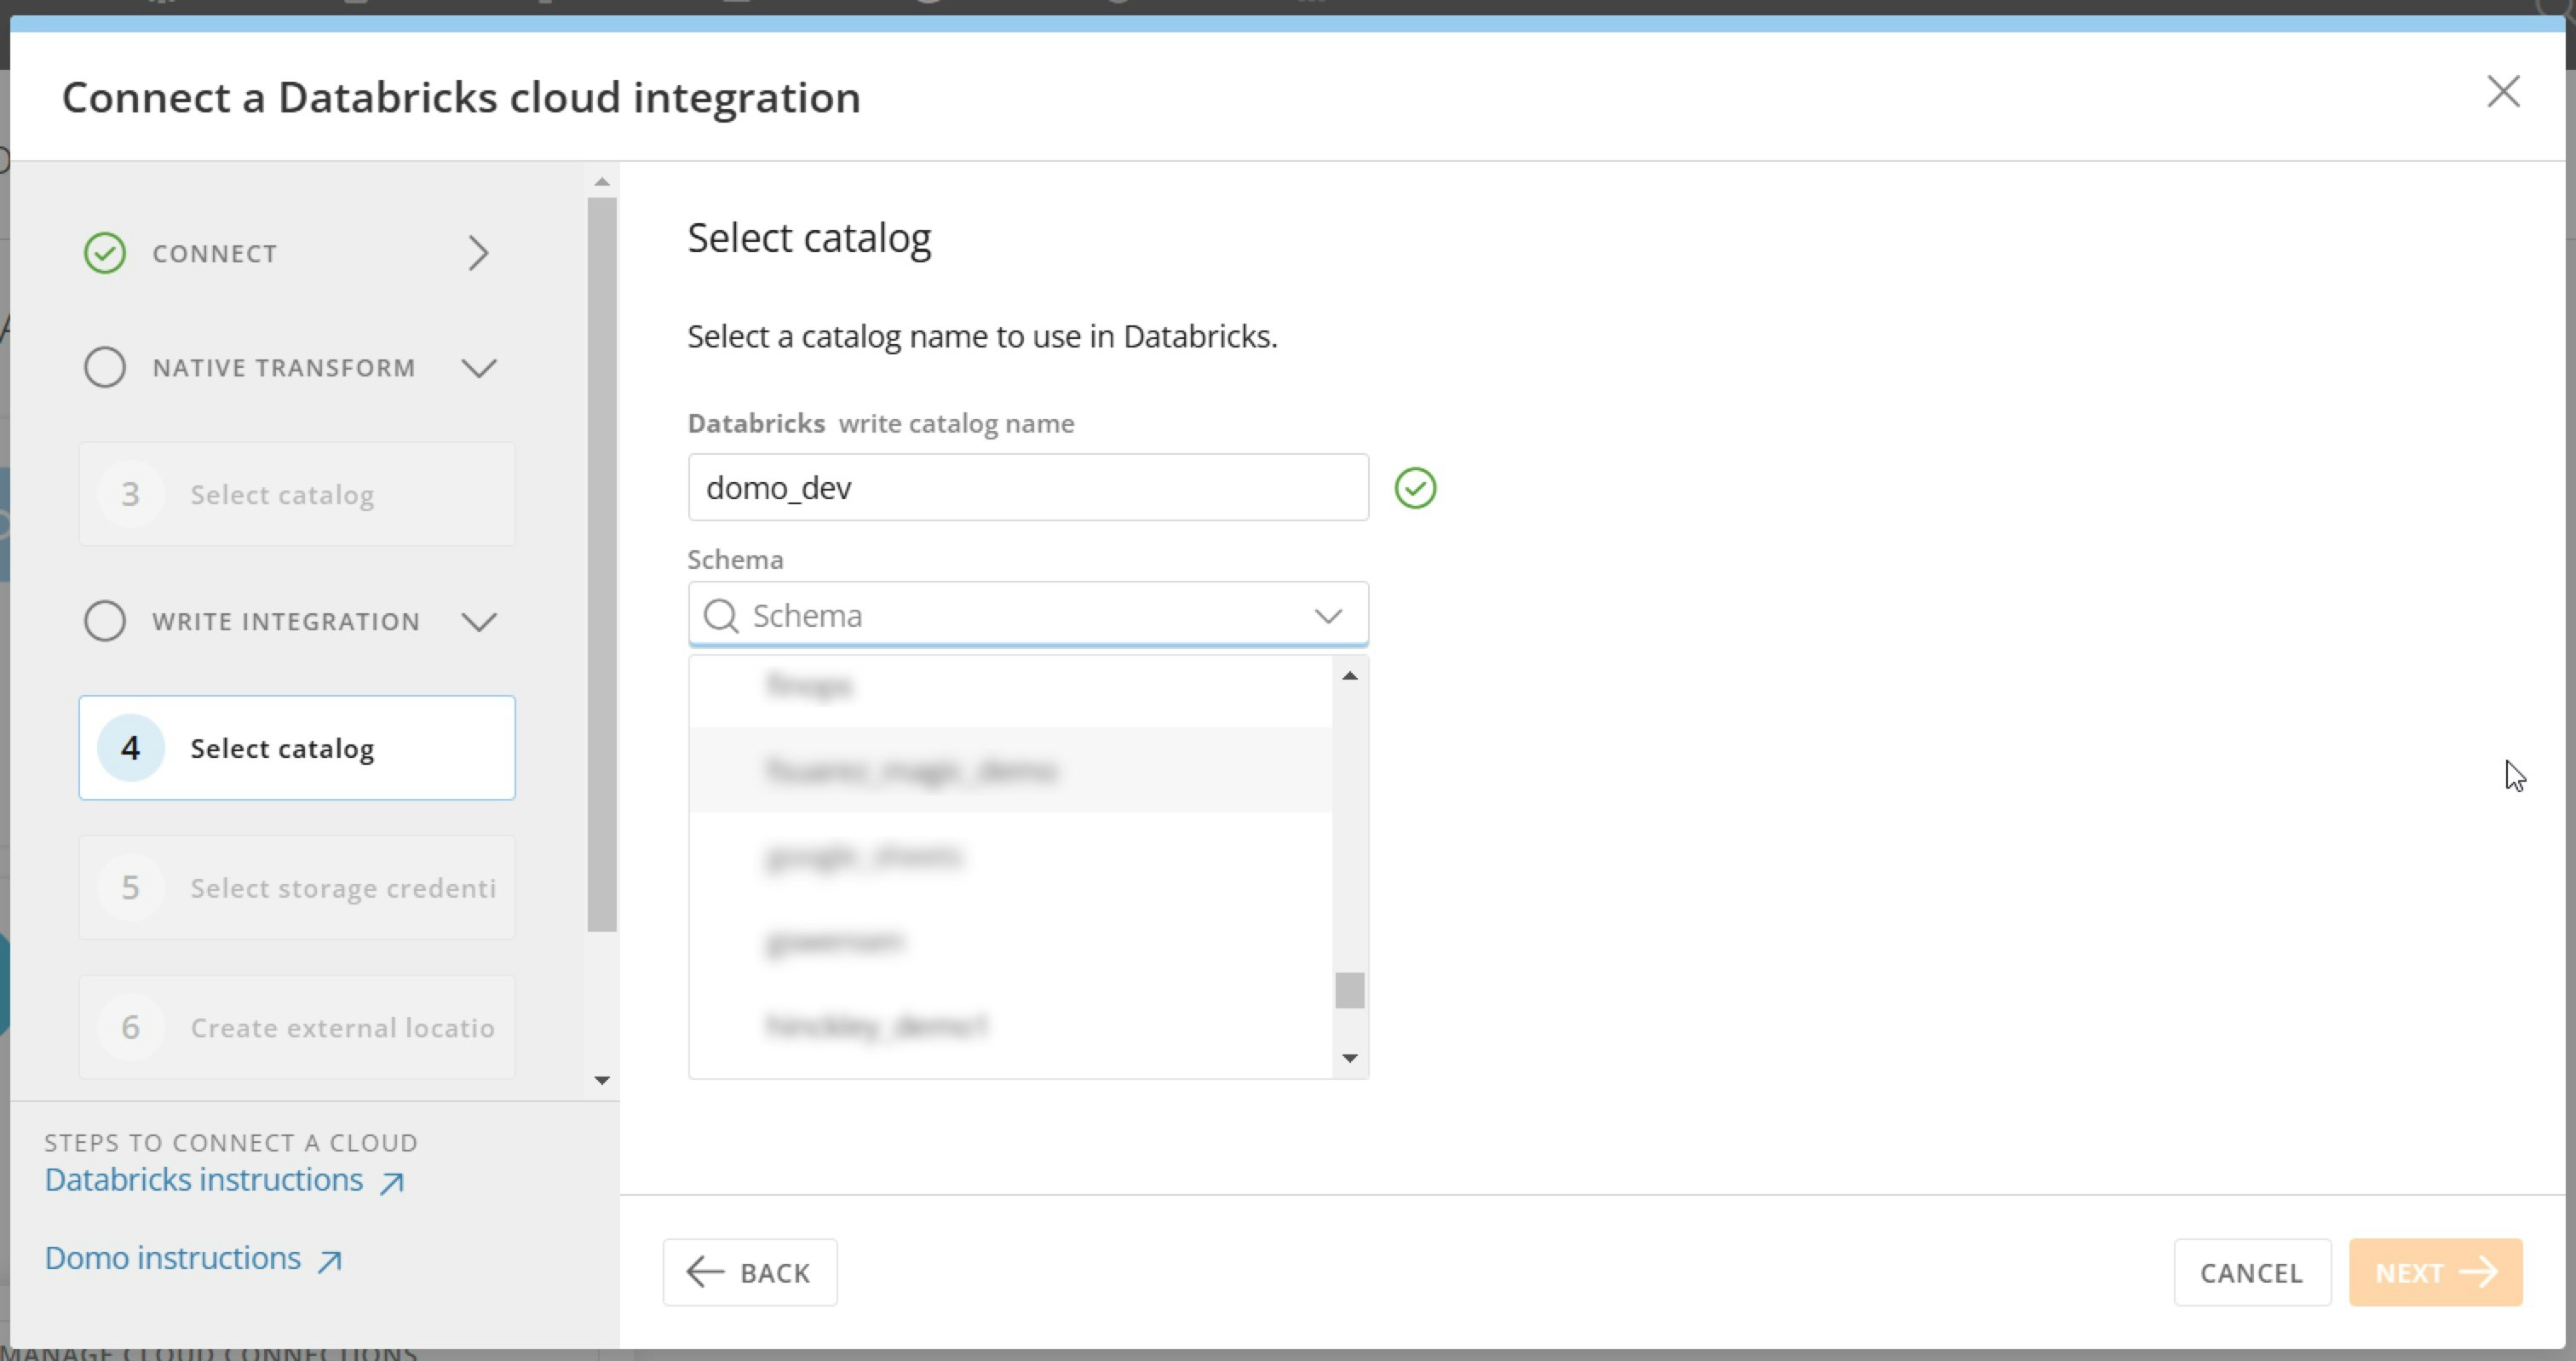Click external link arrow beside Databricks instructions
The image size is (2576, 1361).
tap(392, 1182)
